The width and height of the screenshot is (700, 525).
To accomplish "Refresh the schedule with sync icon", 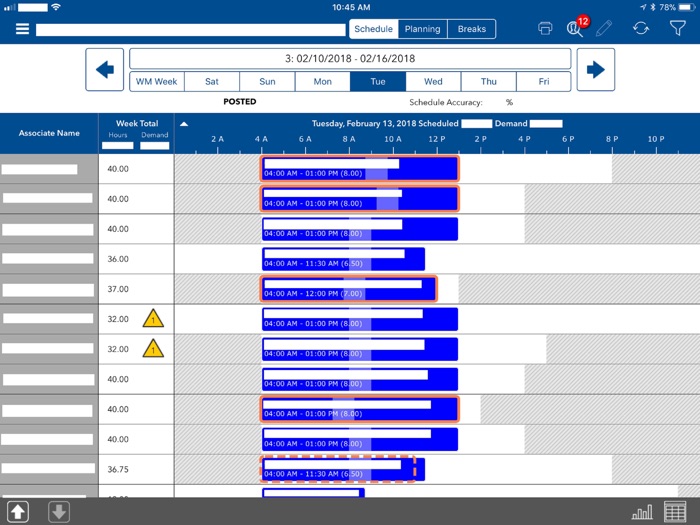I will [641, 29].
